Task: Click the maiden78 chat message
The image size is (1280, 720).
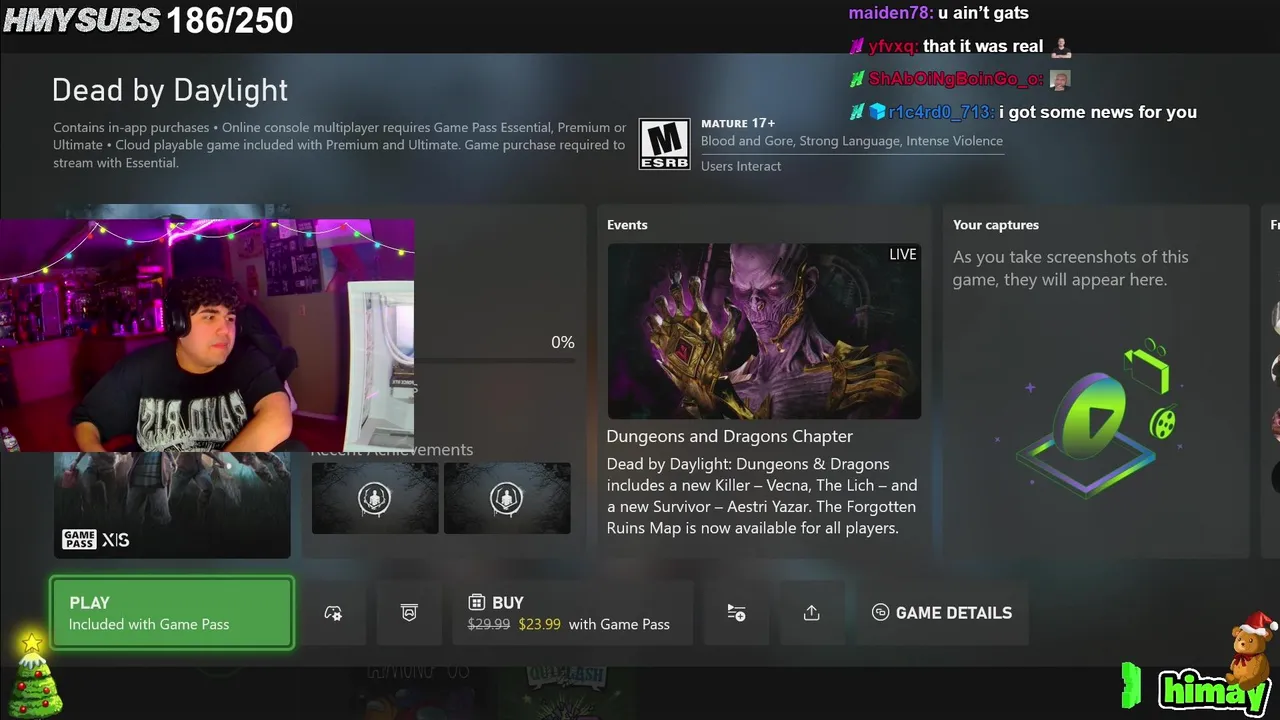Action: [x=938, y=13]
